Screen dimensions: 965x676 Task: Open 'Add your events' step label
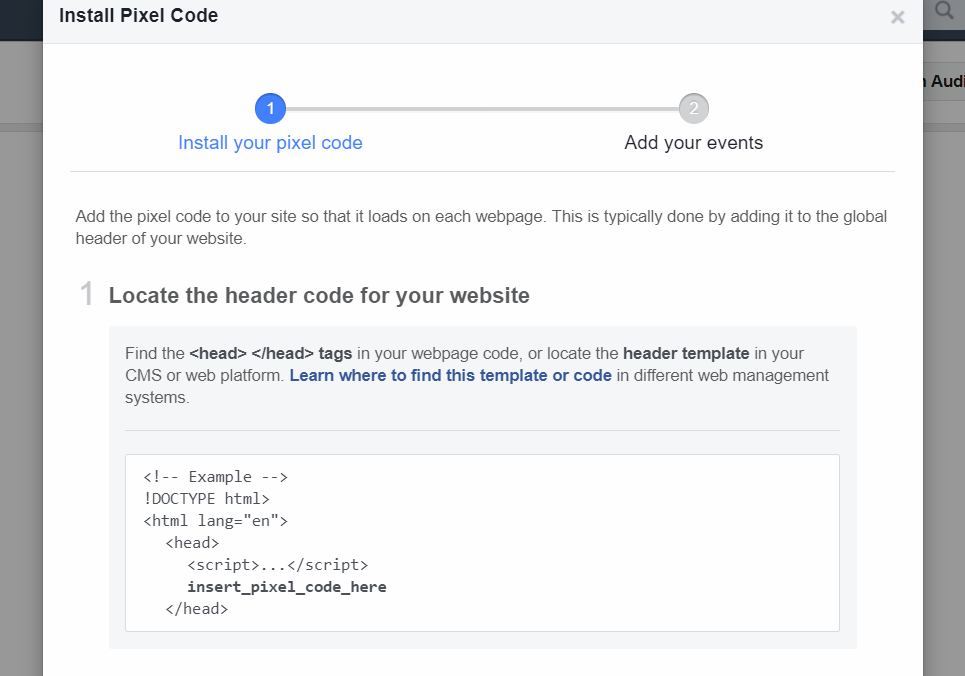point(694,143)
